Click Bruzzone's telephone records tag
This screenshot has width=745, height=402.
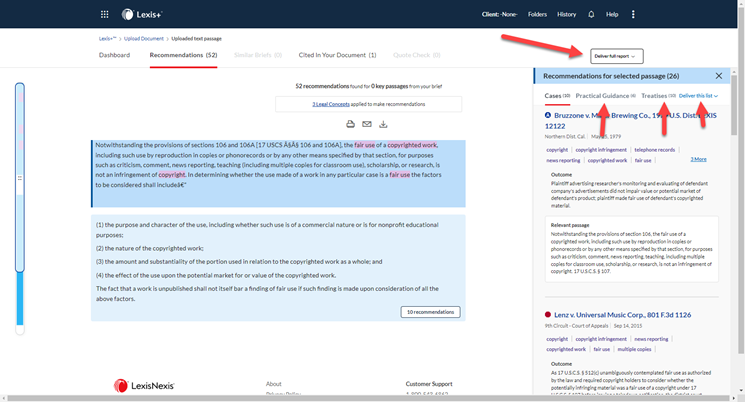pyautogui.click(x=654, y=150)
